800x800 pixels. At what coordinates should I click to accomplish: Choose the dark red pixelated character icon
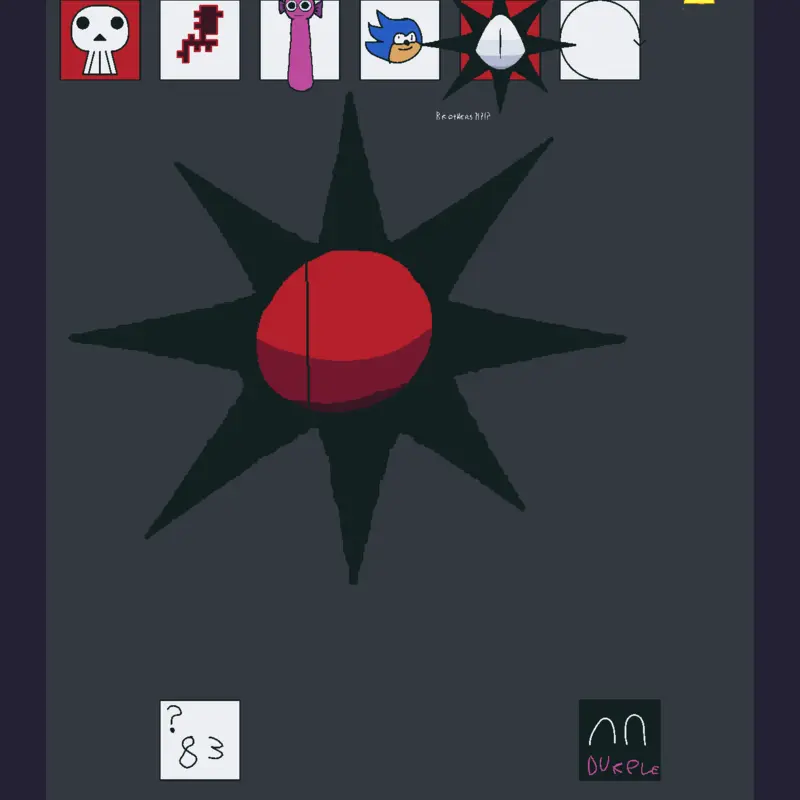[200, 40]
